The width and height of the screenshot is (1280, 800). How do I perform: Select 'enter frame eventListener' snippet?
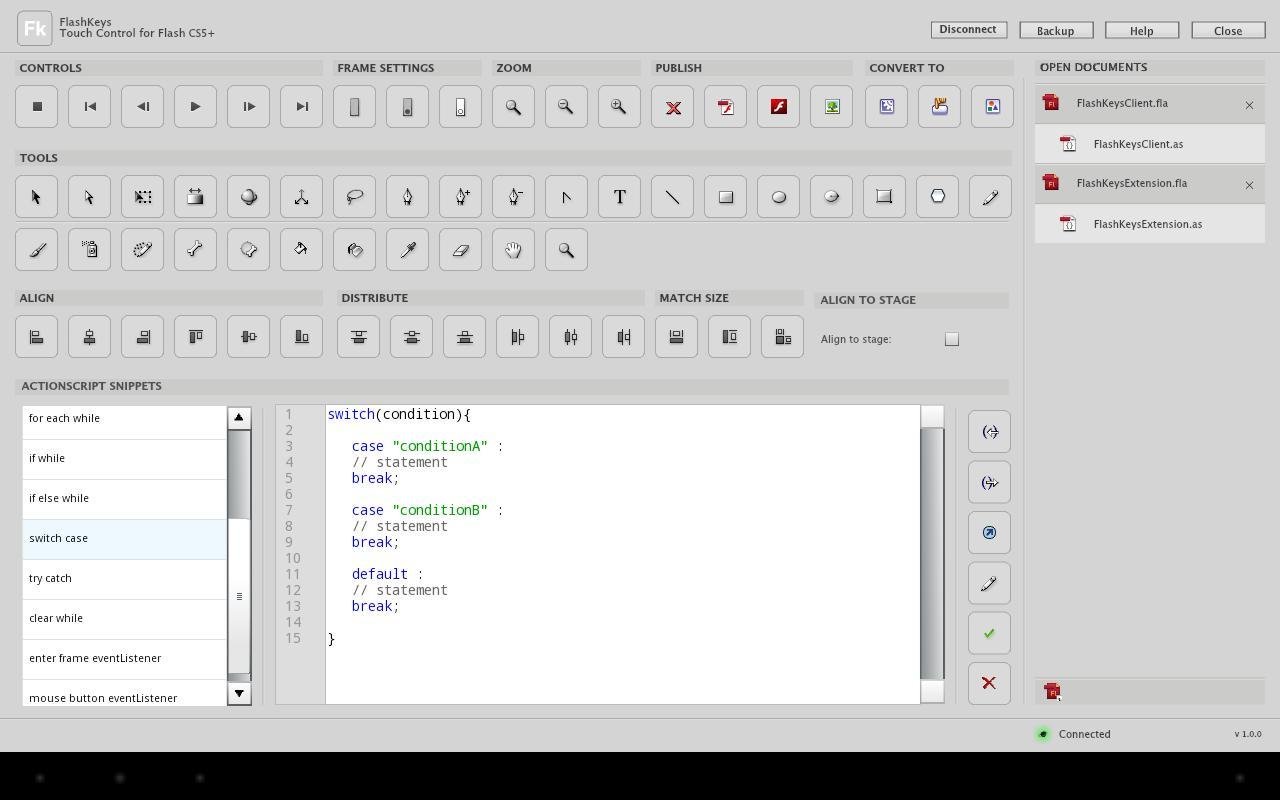[x=125, y=659]
